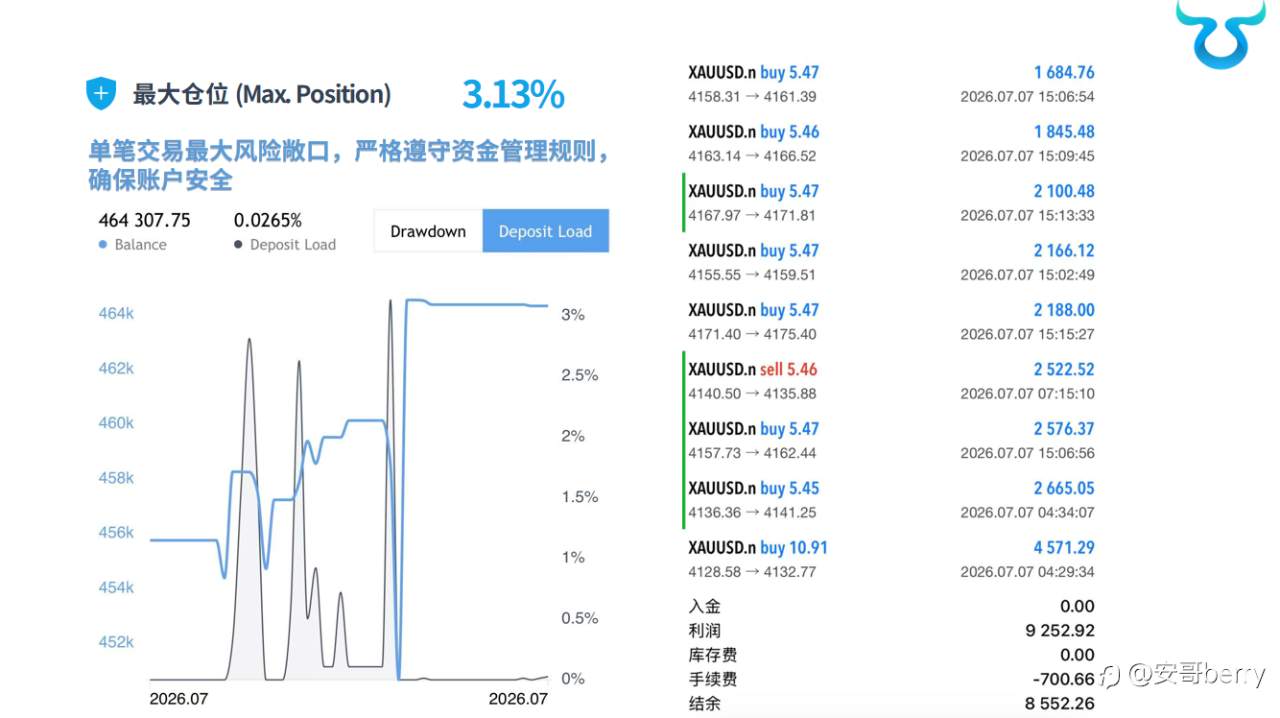Click the blue shield plus icon

click(101, 95)
